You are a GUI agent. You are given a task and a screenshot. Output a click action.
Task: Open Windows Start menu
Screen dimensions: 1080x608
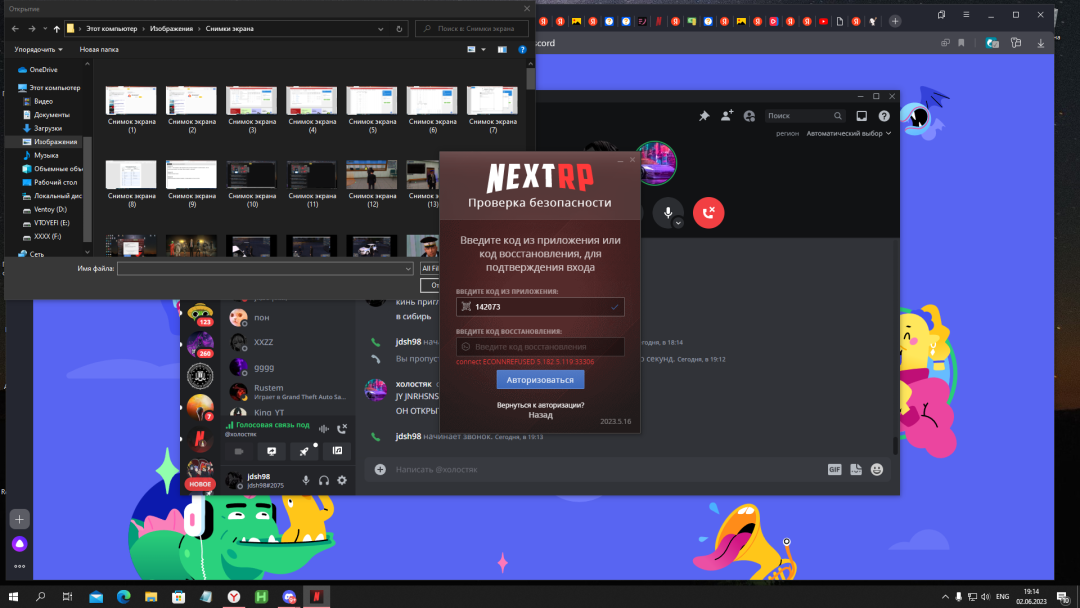click(x=13, y=596)
